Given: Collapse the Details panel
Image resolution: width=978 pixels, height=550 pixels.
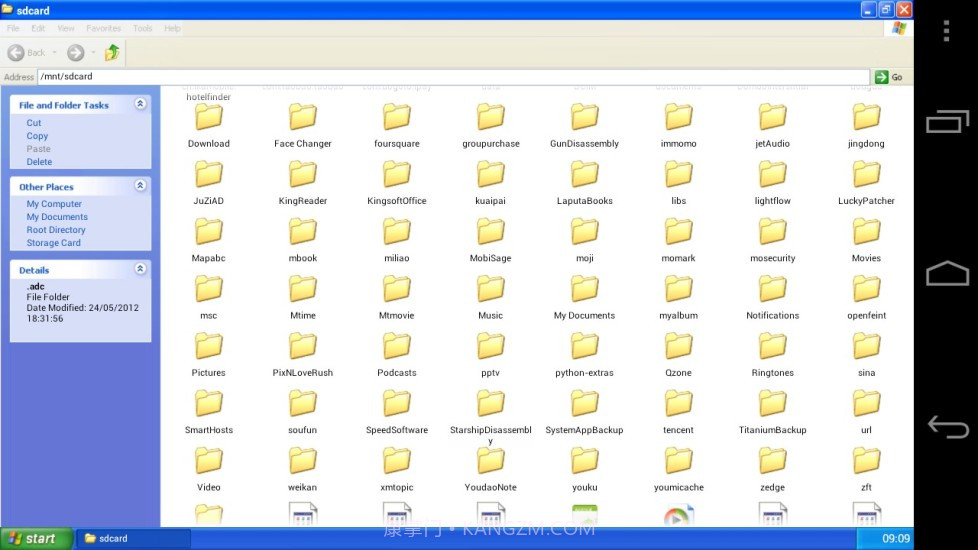Looking at the screenshot, I should (x=140, y=269).
